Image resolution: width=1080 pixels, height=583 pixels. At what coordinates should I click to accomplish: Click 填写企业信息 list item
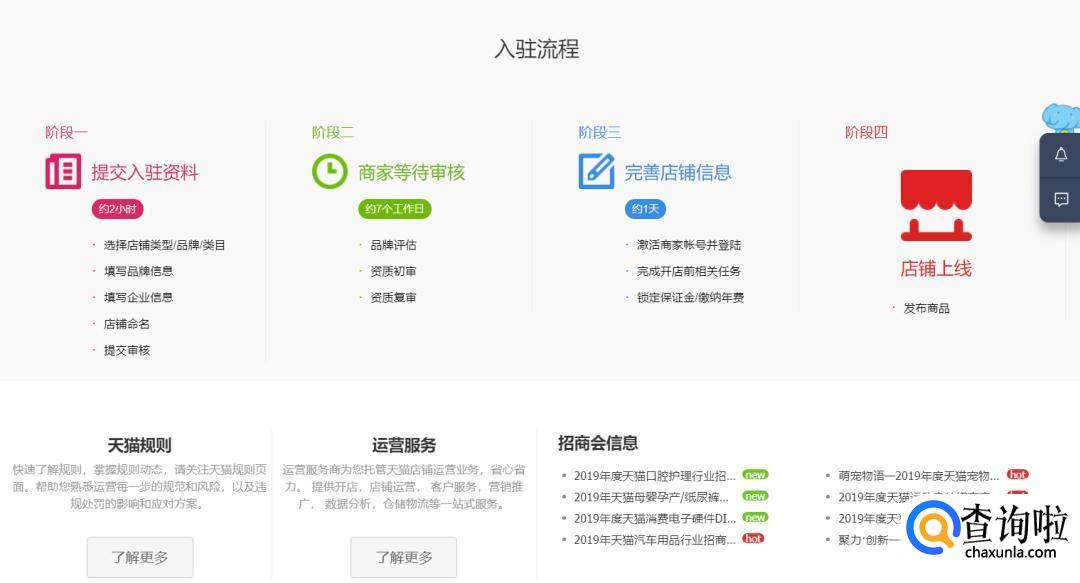tap(138, 298)
